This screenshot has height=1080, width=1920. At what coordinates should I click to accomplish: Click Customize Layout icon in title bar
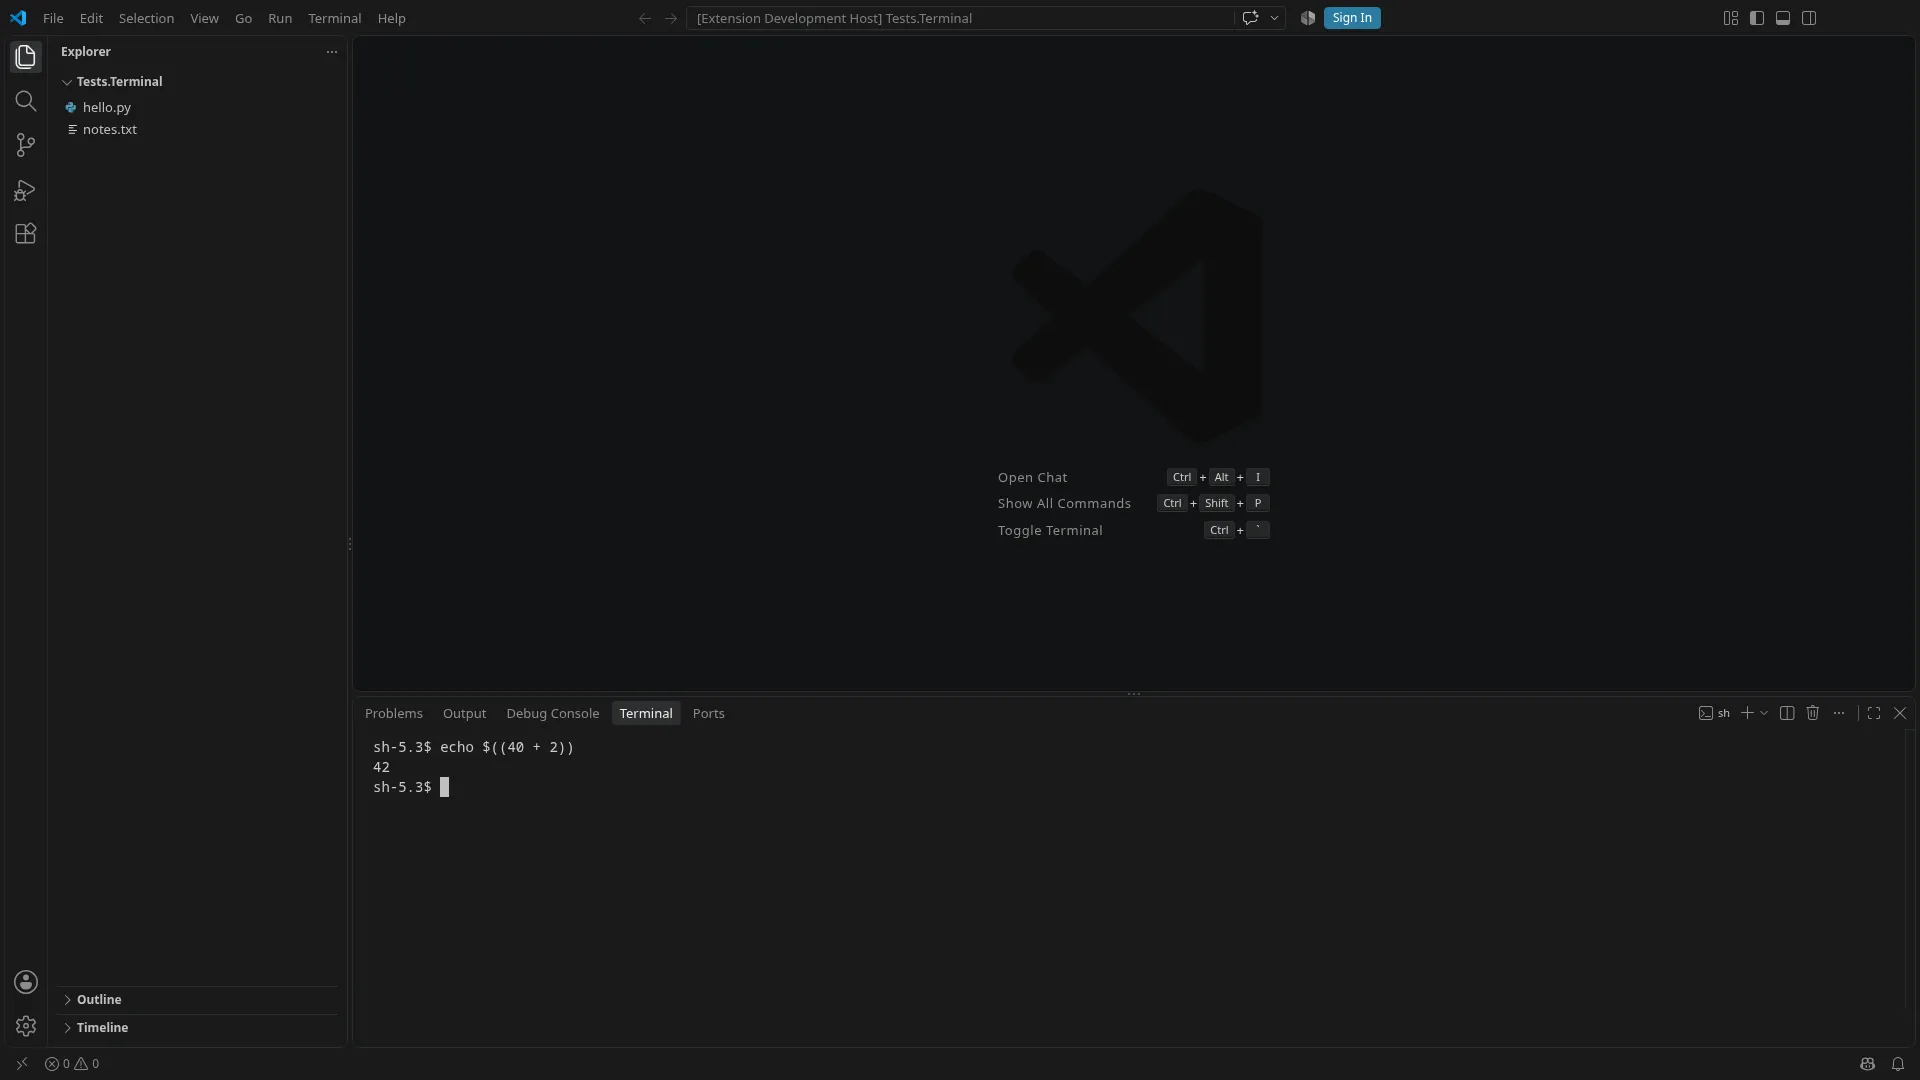click(x=1731, y=18)
